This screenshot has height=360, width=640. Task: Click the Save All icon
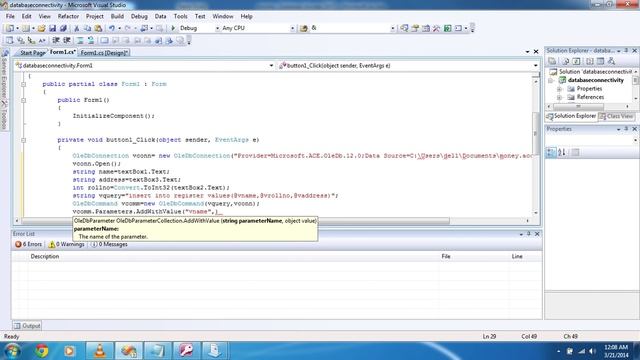63,28
